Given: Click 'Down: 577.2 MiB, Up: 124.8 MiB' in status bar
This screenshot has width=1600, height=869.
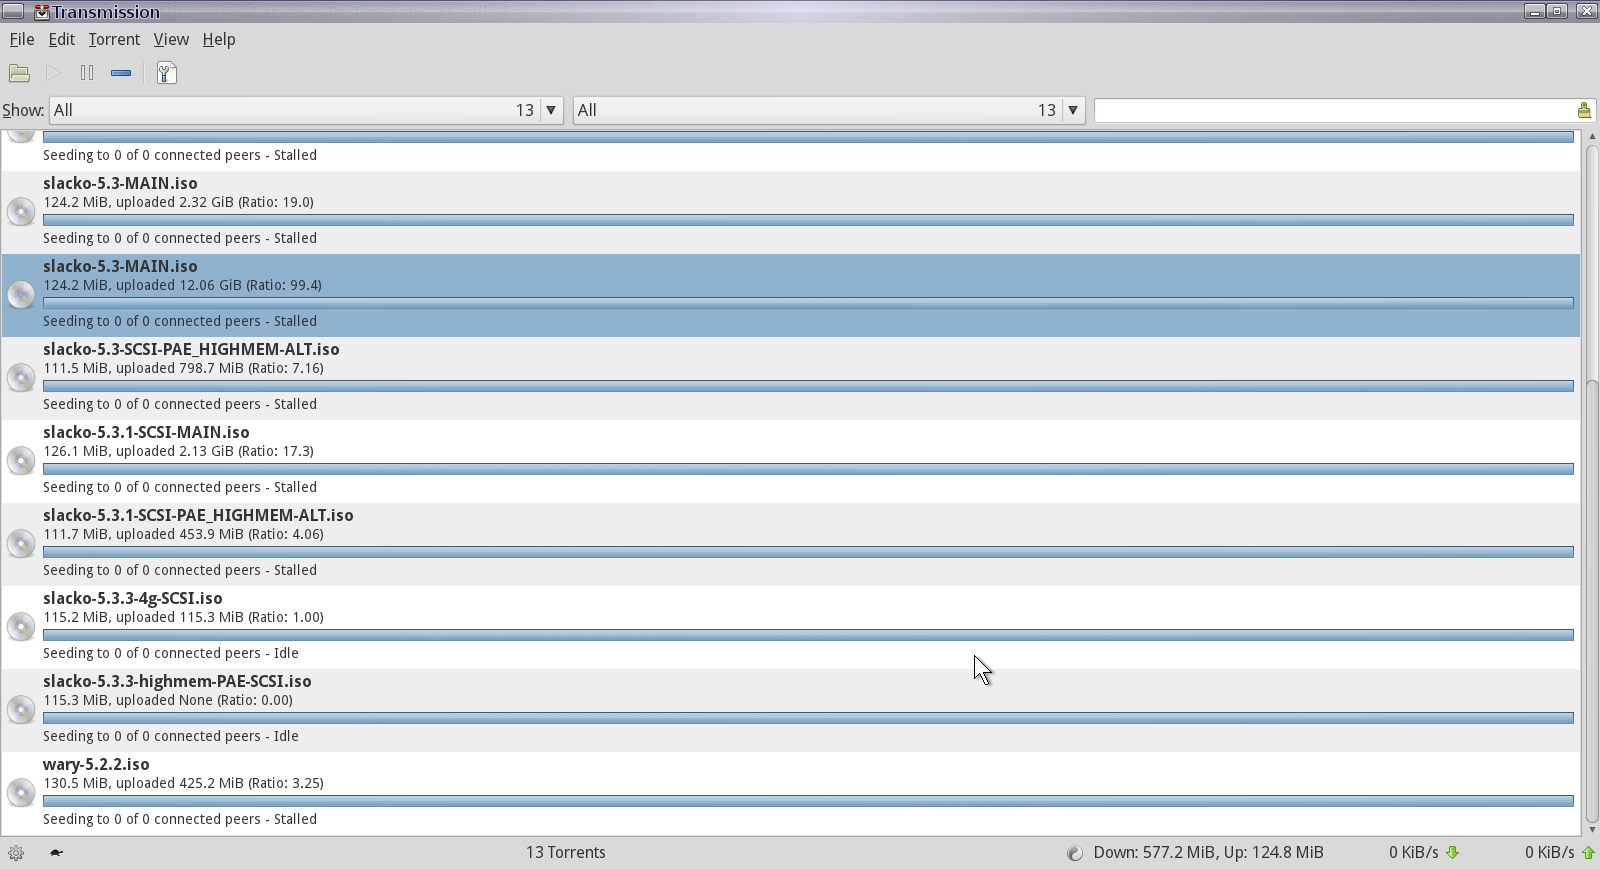Looking at the screenshot, I should 1208,853.
